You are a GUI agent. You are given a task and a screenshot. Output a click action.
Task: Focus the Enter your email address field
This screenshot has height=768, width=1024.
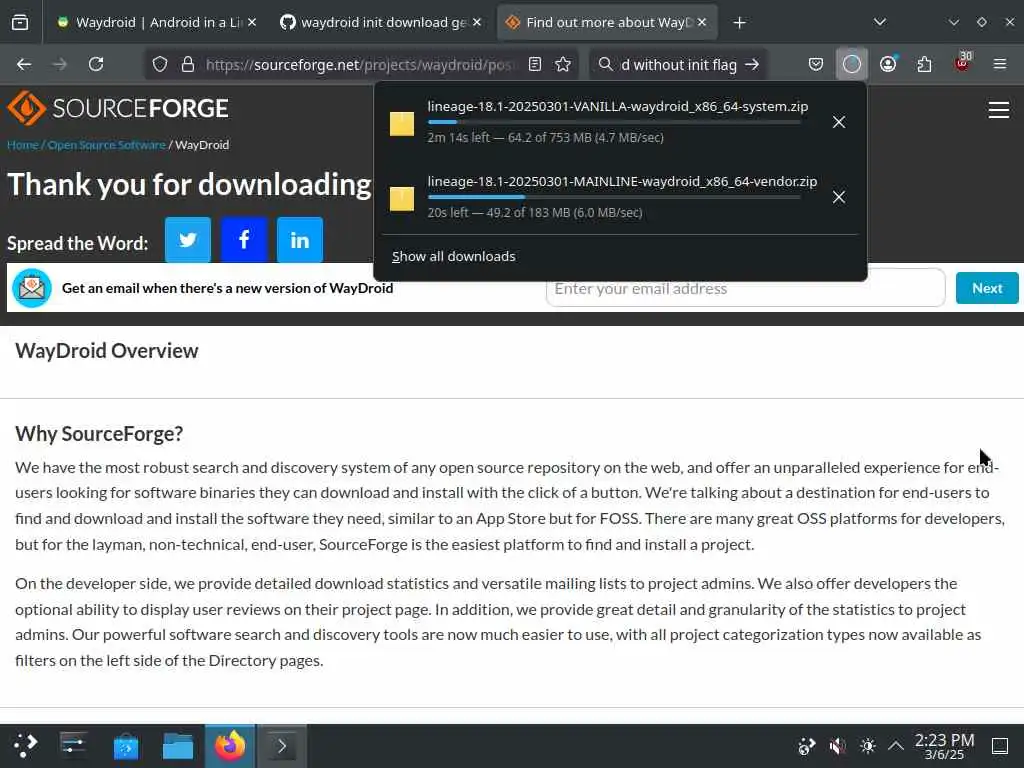click(745, 288)
